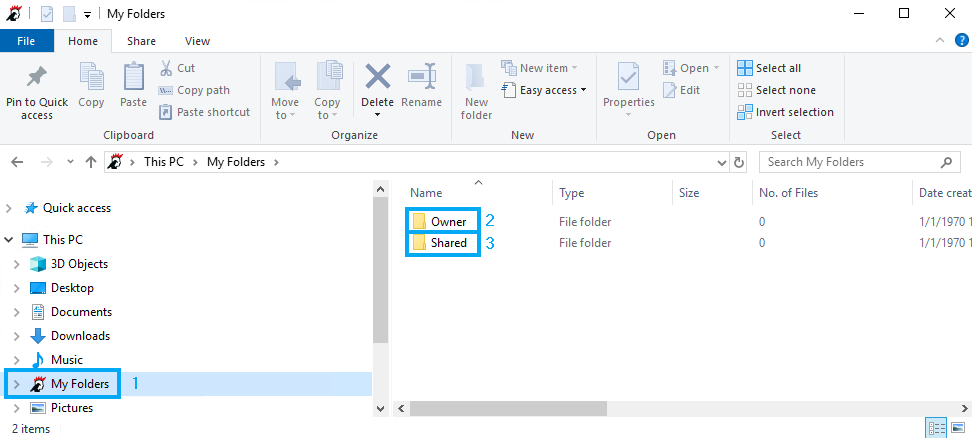This screenshot has height=438, width=972.
Task: Click the Rename icon
Action: 422,77
